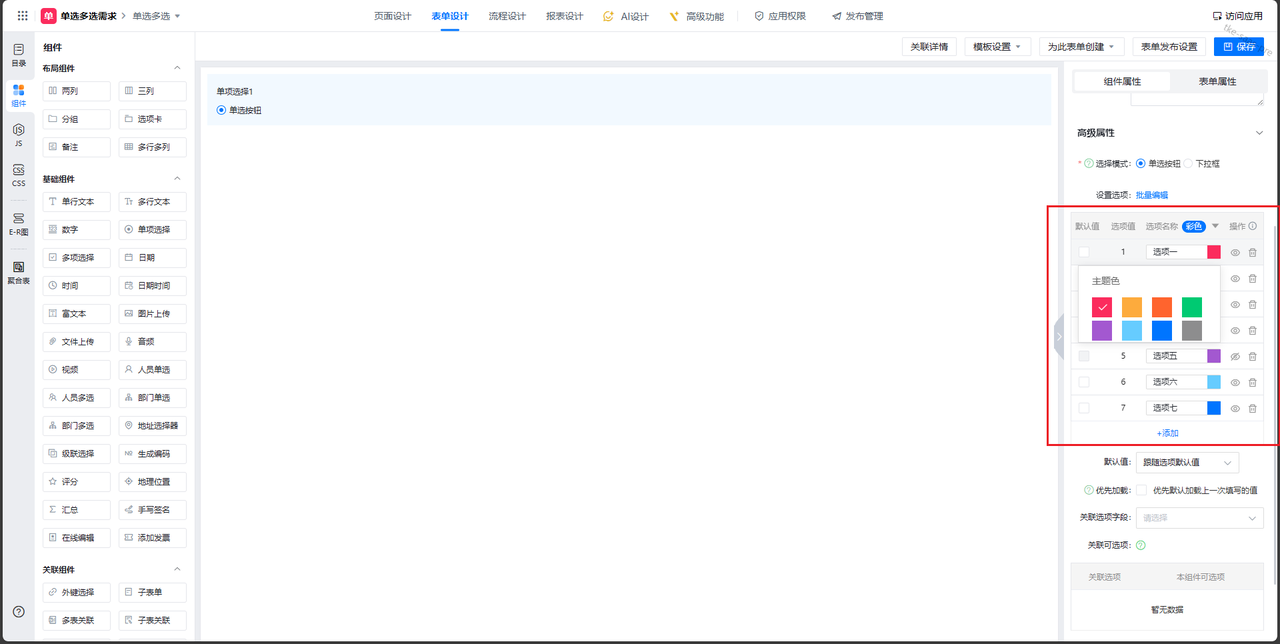The height and width of the screenshot is (644, 1280).
Task: Collapse the 布局组件 section
Action: click(x=178, y=68)
